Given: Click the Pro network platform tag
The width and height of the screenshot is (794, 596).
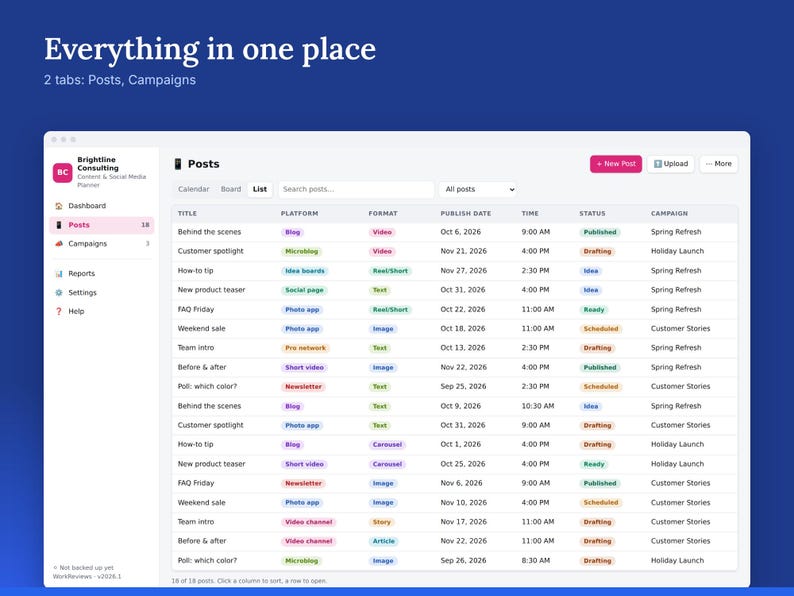Looking at the screenshot, I should [305, 348].
